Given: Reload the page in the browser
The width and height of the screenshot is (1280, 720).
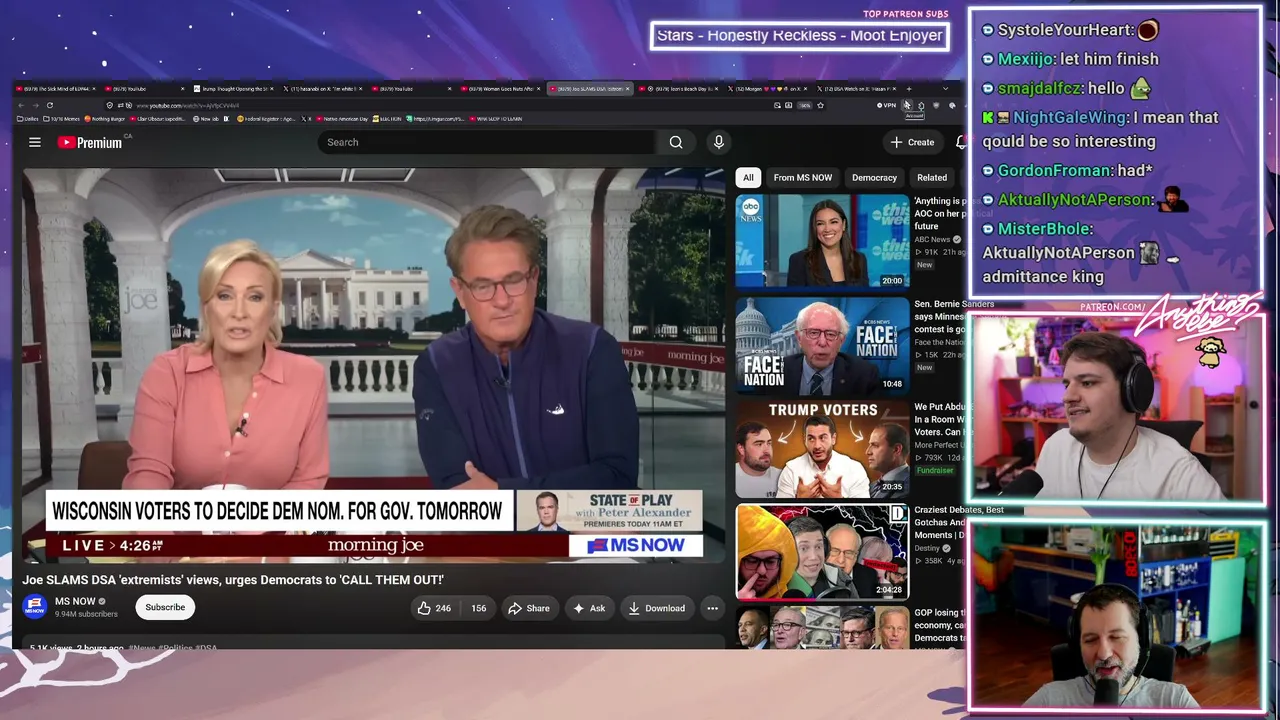Looking at the screenshot, I should pos(50,105).
